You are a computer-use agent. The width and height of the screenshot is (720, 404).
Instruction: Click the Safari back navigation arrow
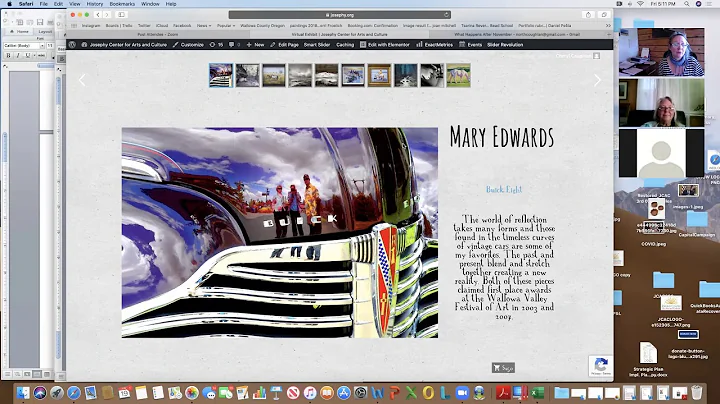98,15
